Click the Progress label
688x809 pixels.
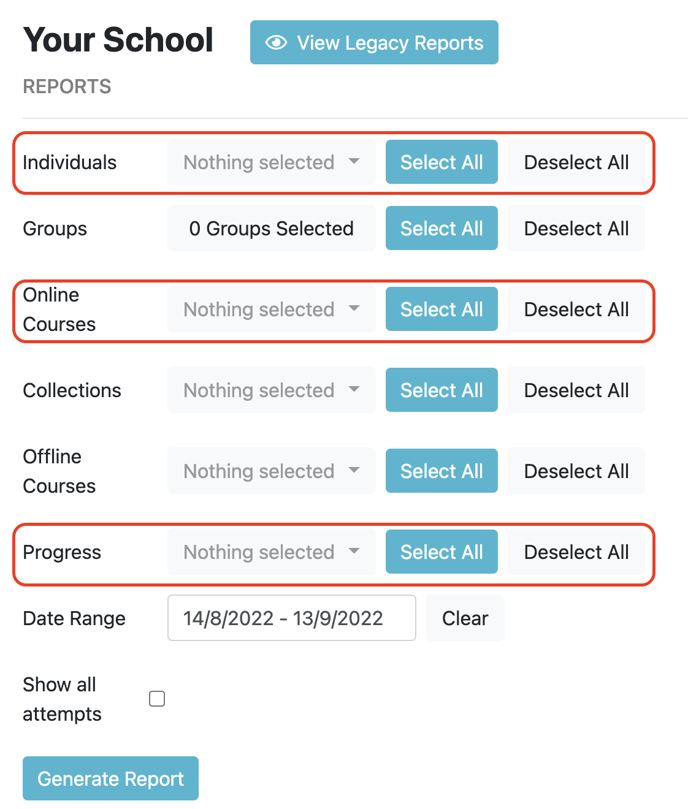coord(62,552)
